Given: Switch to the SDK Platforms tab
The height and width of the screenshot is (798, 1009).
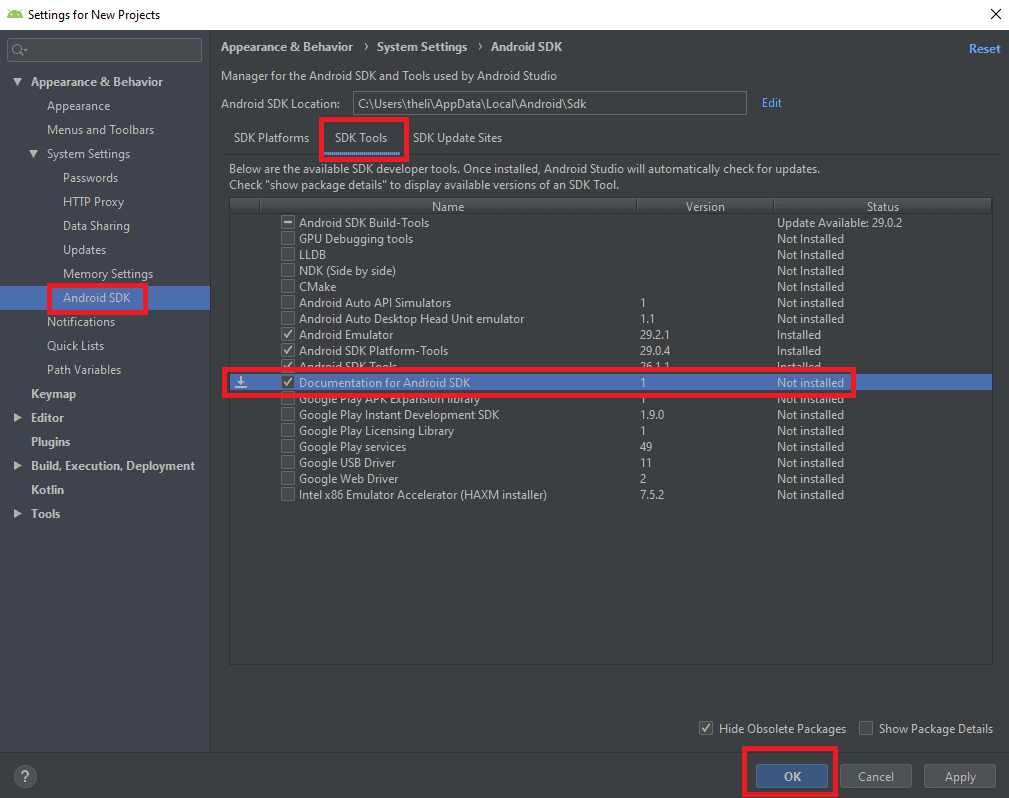Looking at the screenshot, I should [271, 138].
